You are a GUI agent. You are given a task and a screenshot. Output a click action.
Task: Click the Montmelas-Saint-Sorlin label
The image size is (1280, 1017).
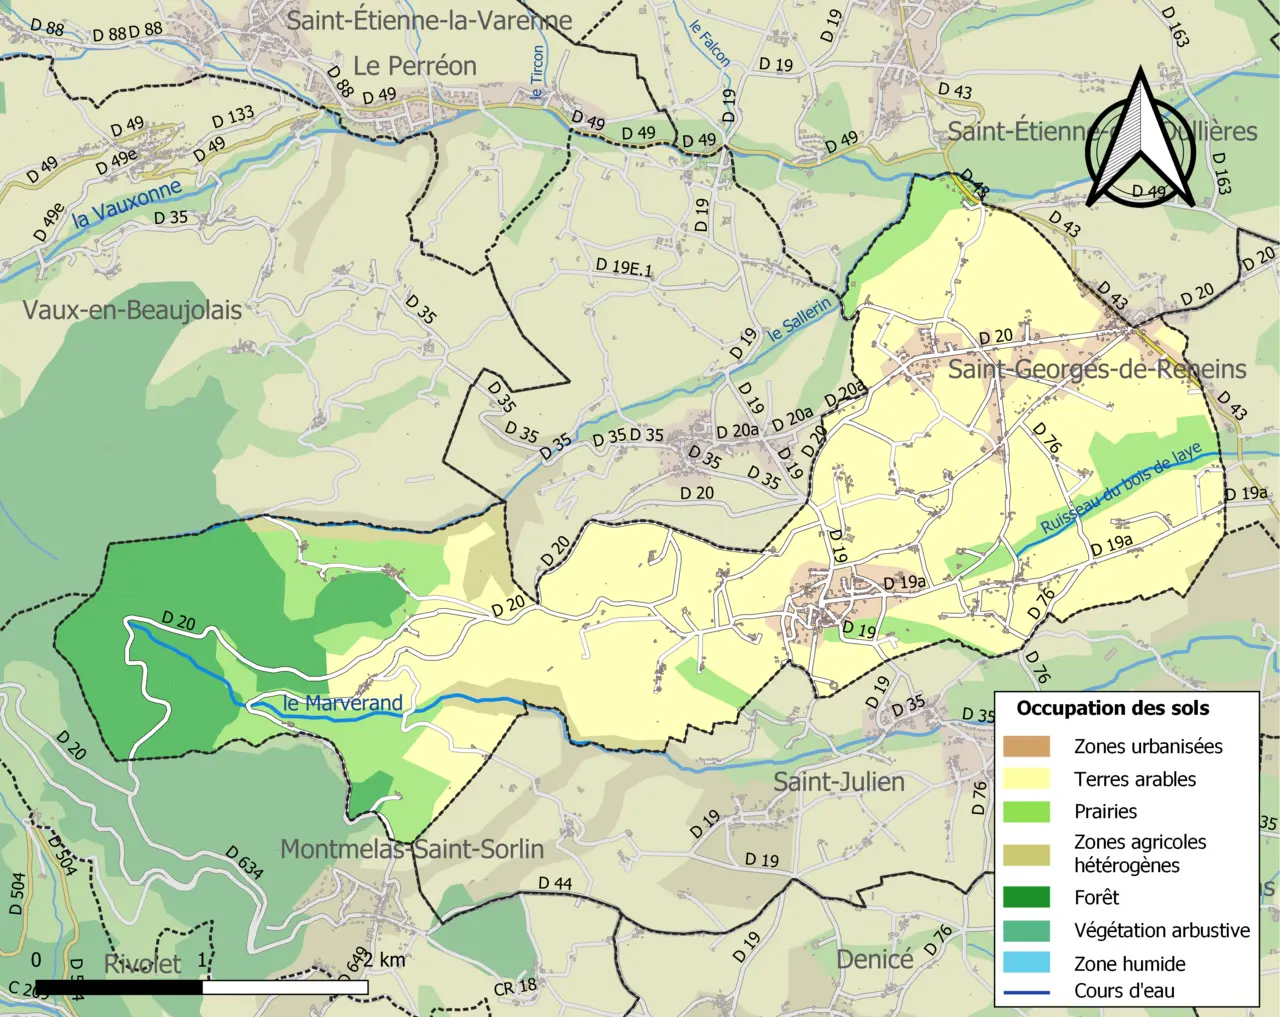(412, 849)
